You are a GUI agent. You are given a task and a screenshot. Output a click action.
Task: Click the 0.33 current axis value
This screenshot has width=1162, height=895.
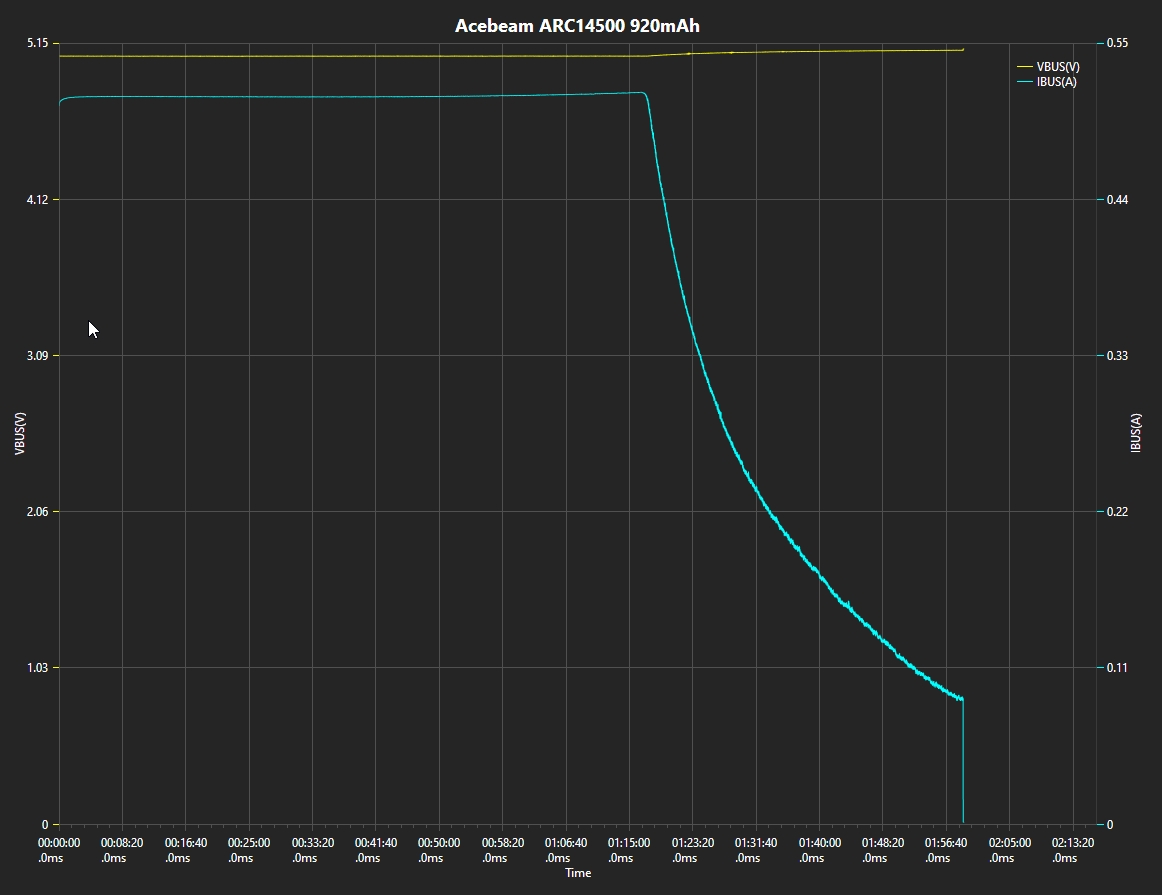click(x=1118, y=356)
